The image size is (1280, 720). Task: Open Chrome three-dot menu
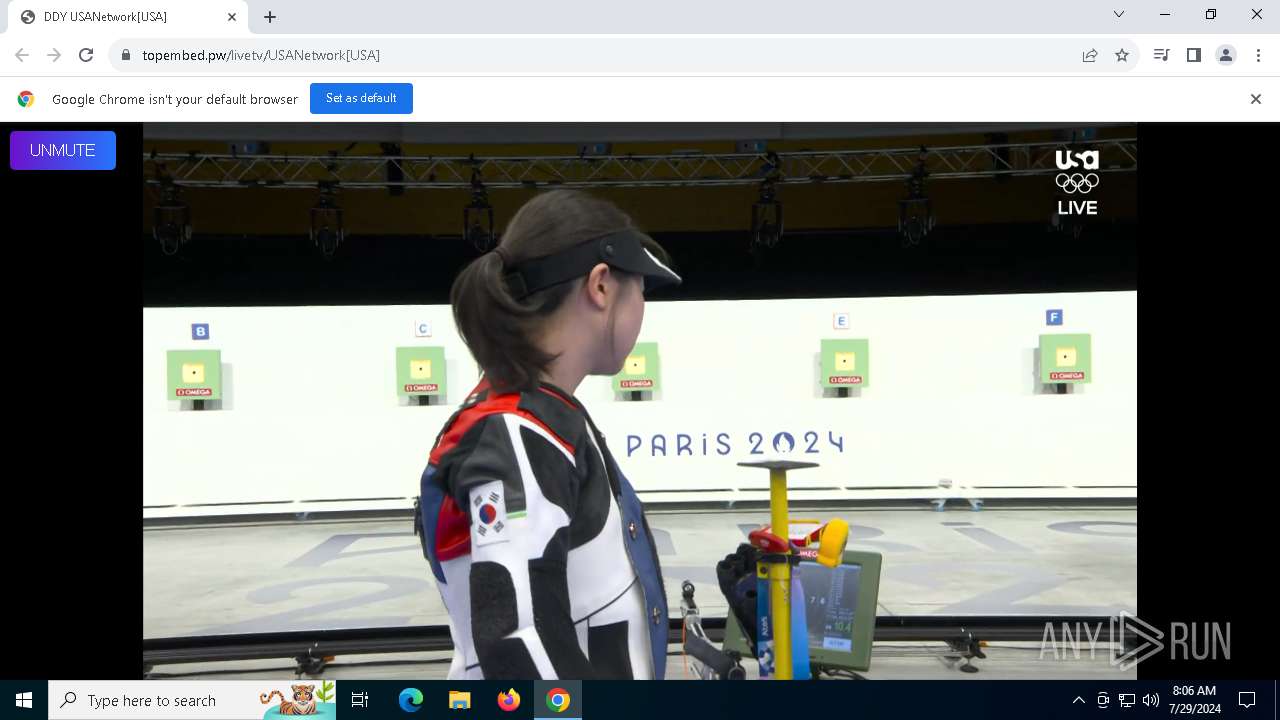(x=1258, y=55)
